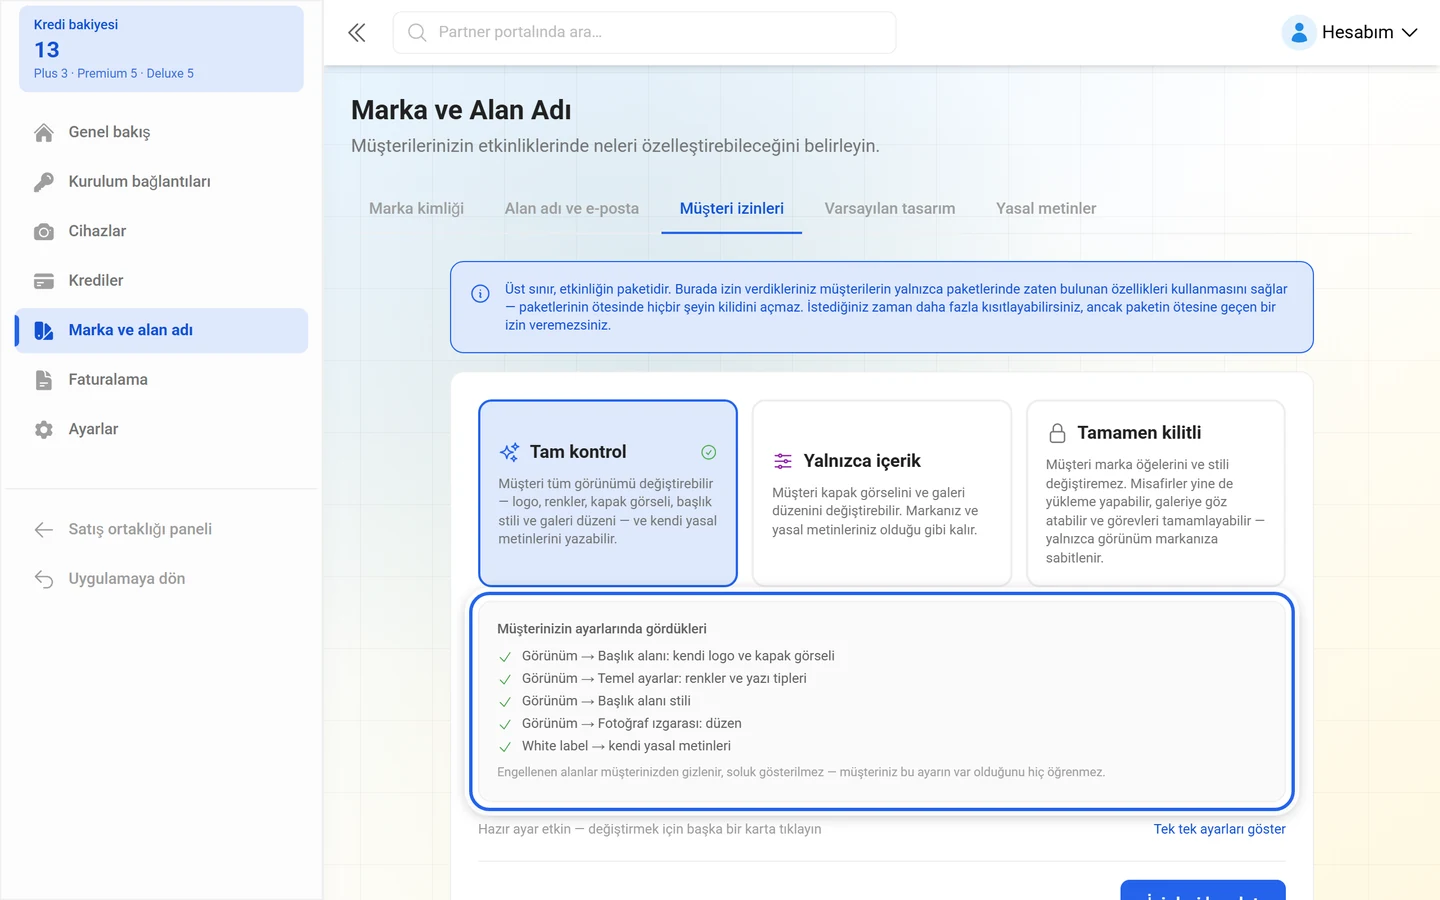Click the credit card icon beside Krediler
This screenshot has height=900, width=1440.
click(x=44, y=281)
